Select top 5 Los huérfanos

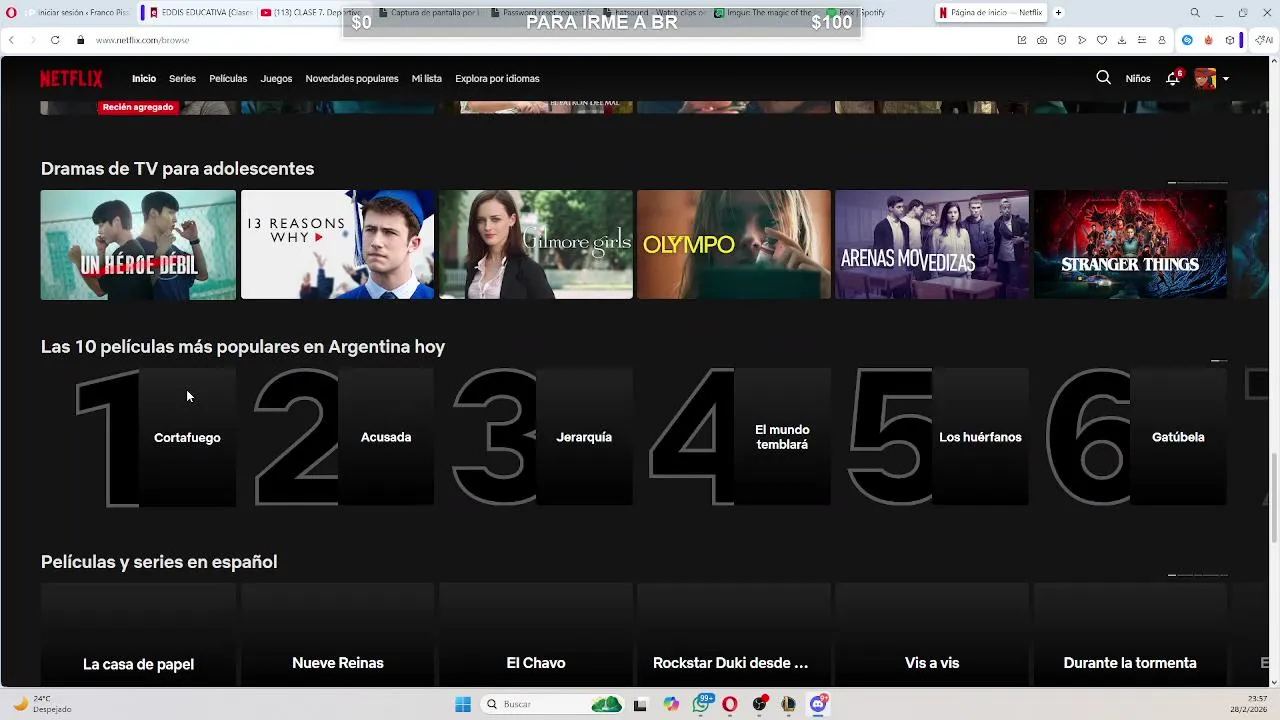click(937, 437)
